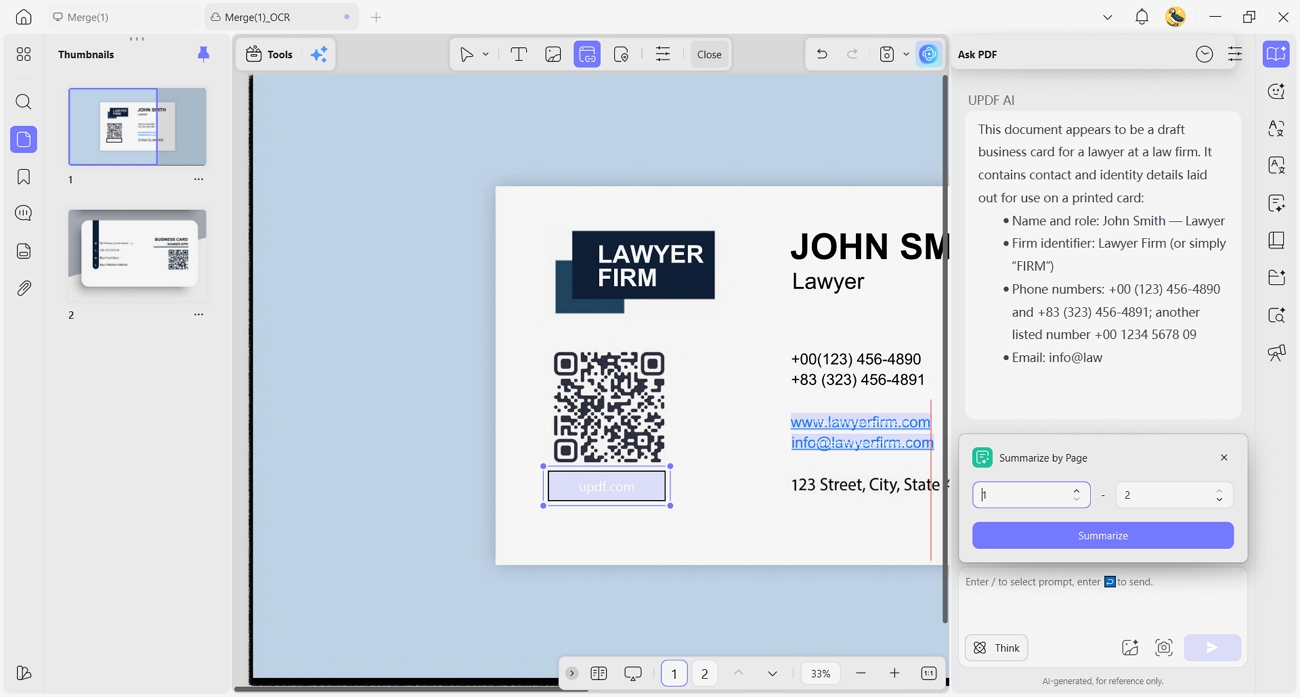Choose the Text edit tool

tap(518, 55)
